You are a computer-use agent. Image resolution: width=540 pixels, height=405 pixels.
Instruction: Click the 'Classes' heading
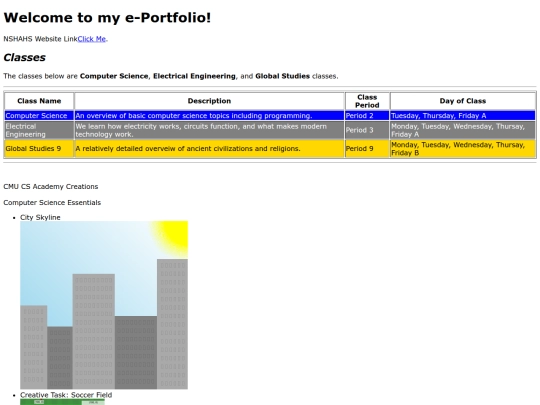pyautogui.click(x=24, y=57)
